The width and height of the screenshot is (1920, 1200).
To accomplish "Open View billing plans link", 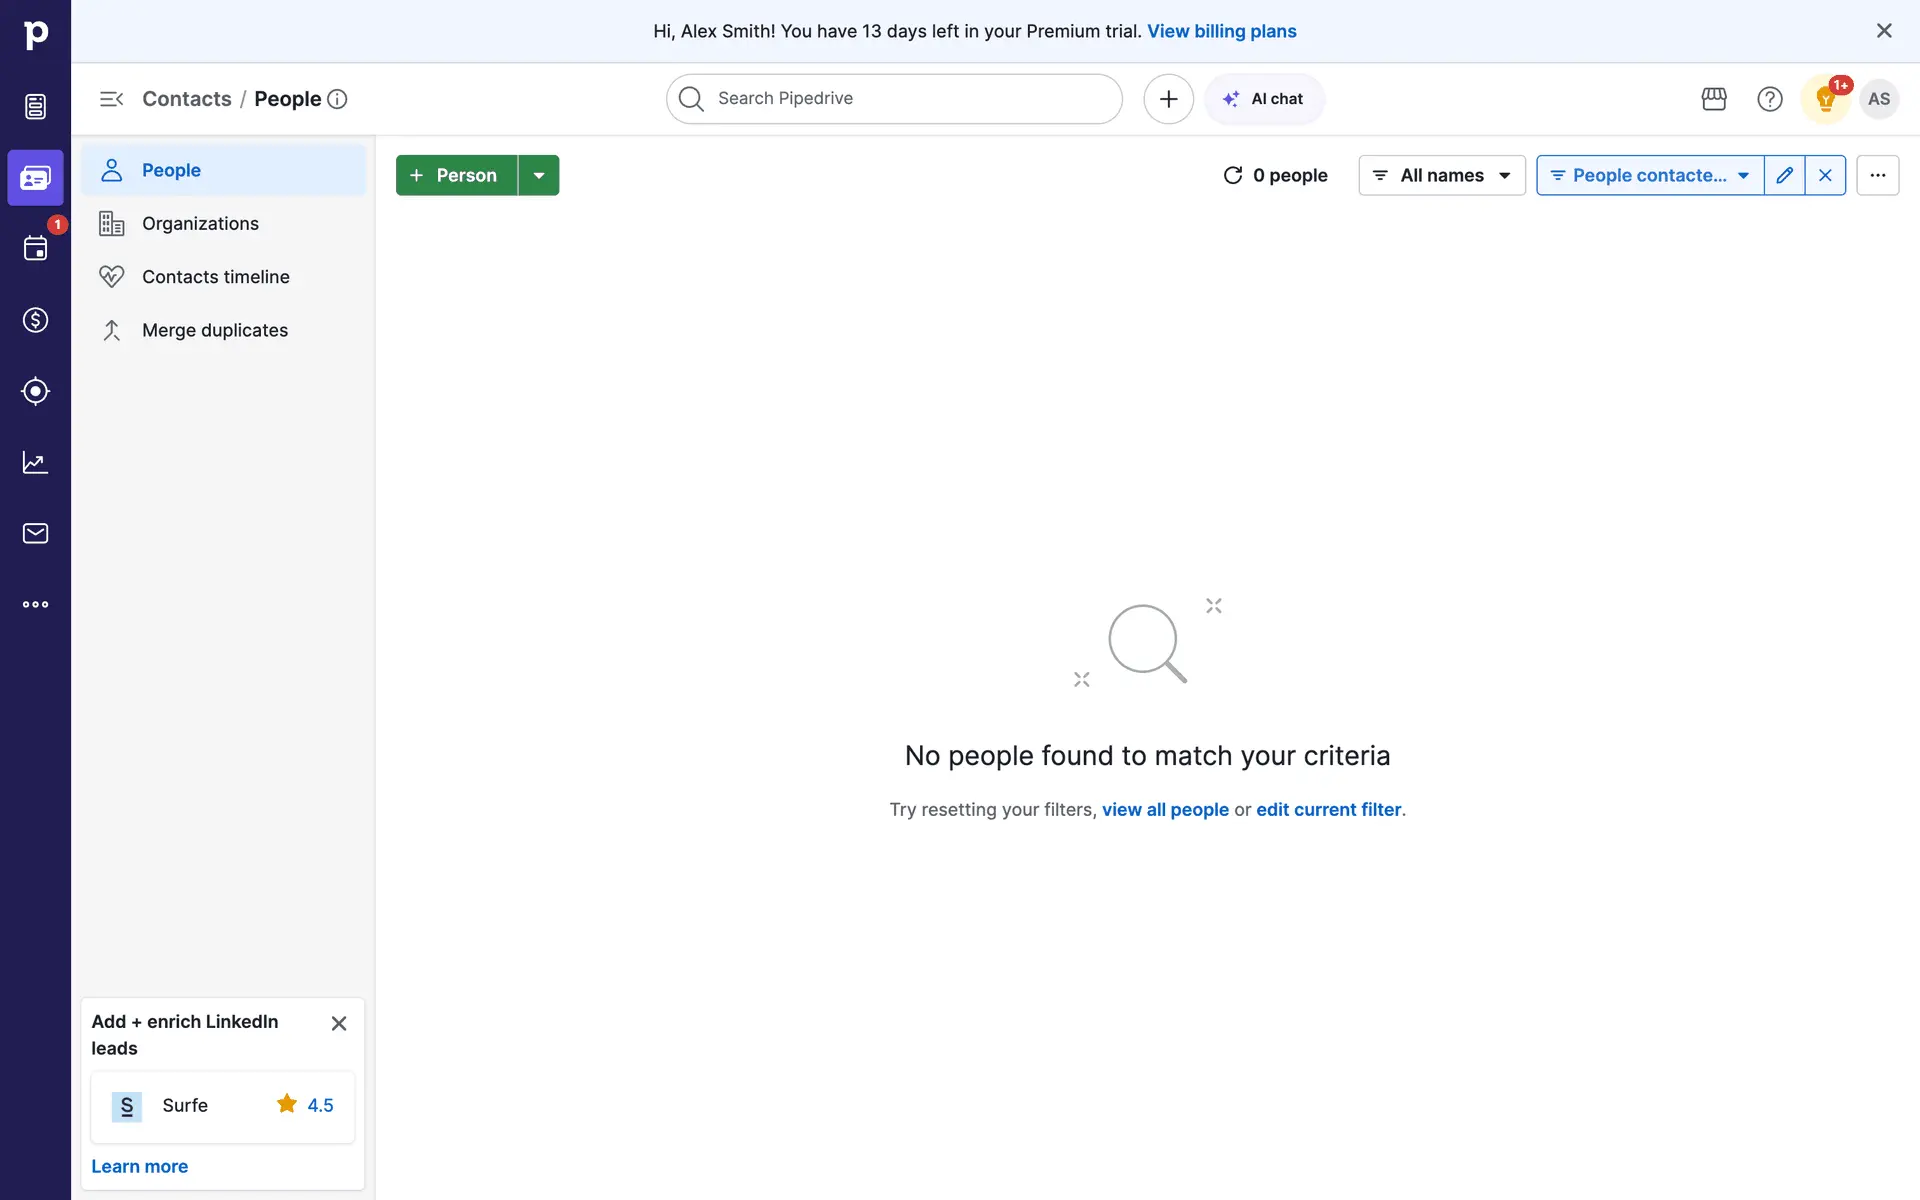I will click(1221, 31).
